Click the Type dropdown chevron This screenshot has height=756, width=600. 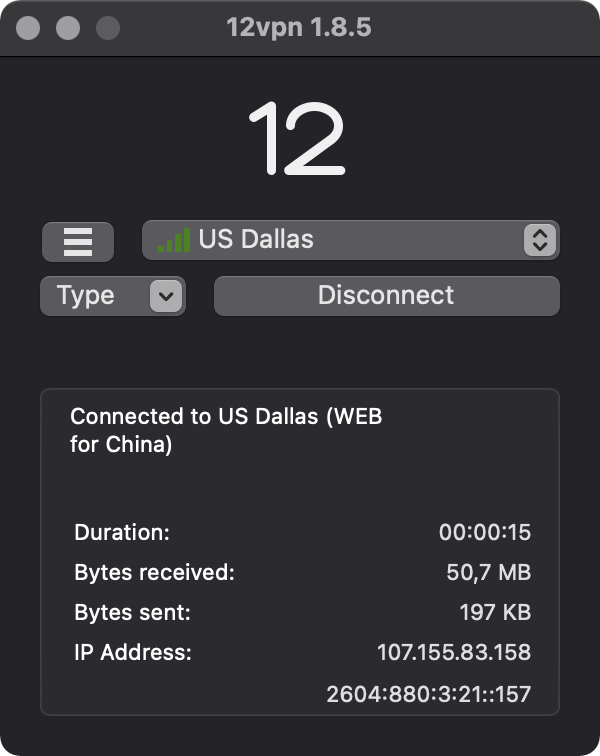166,296
